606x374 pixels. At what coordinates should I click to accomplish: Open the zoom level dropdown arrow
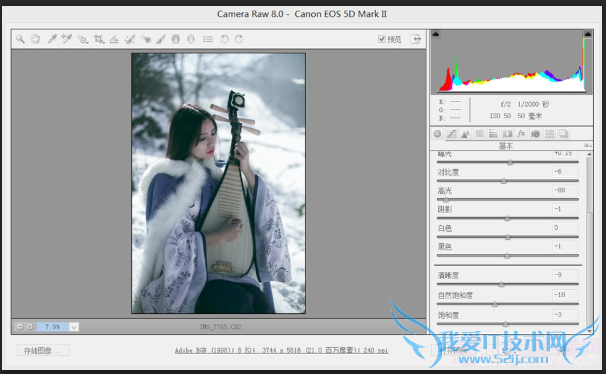pos(74,327)
